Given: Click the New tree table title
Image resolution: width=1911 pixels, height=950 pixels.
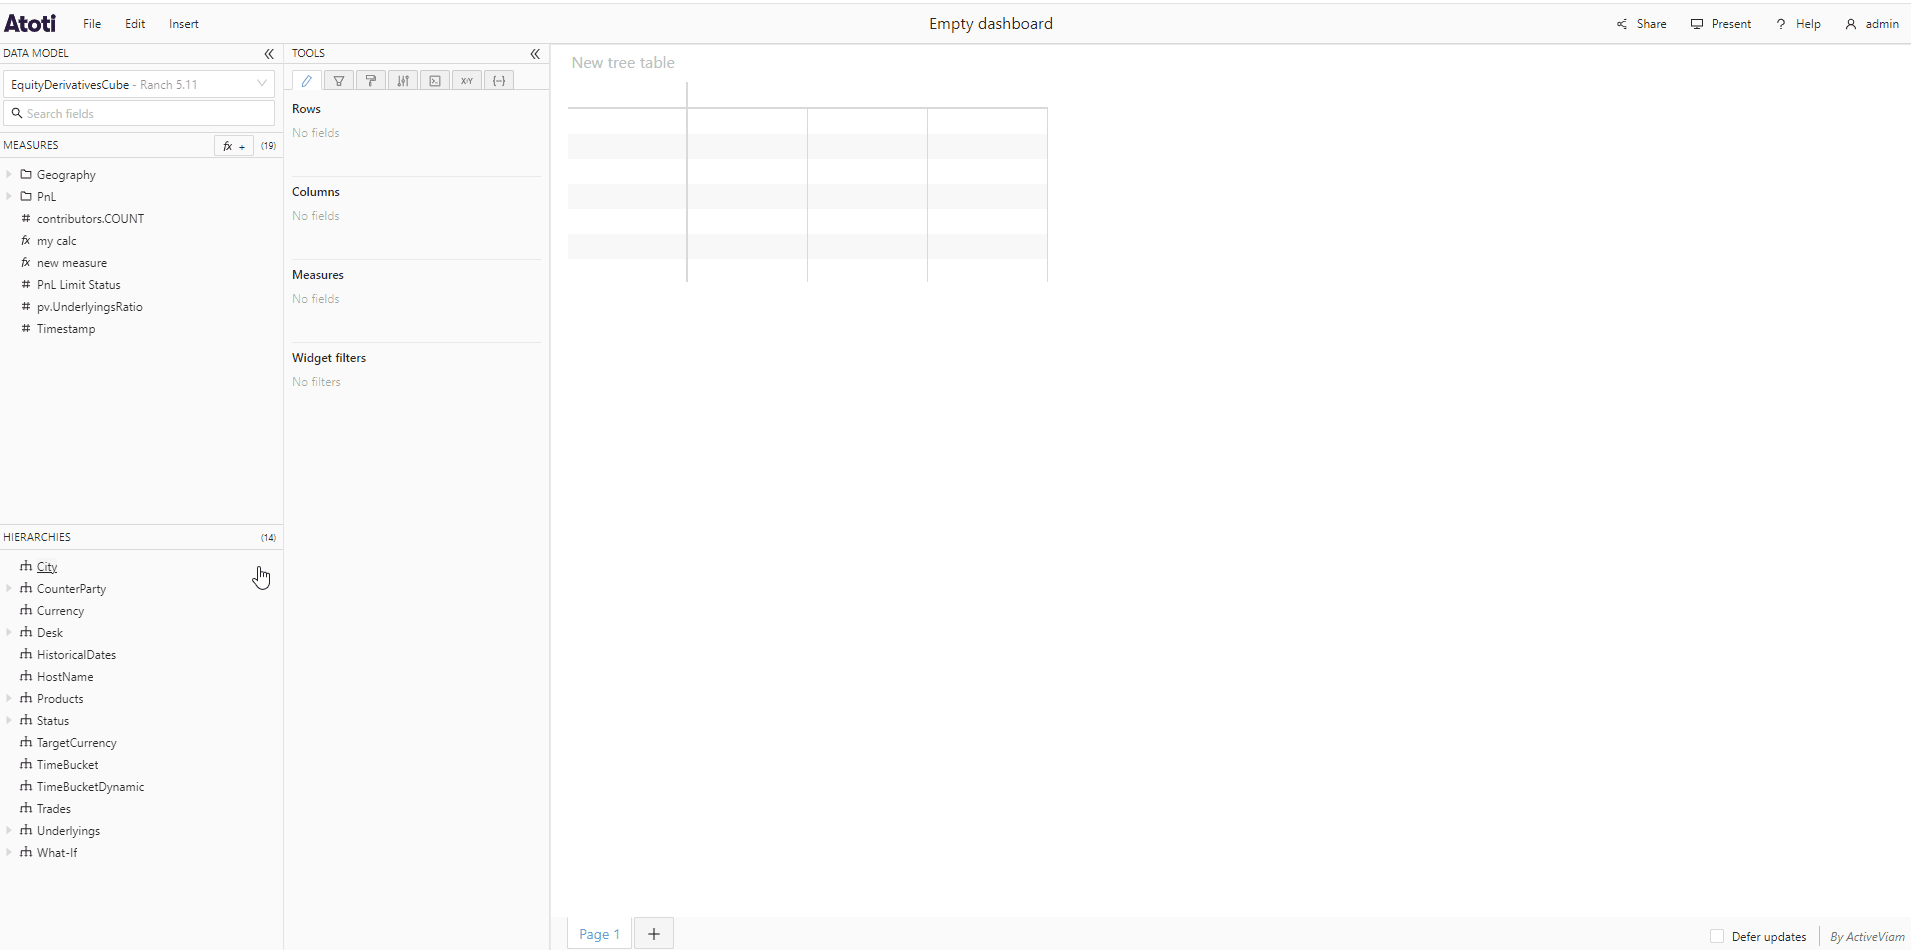Looking at the screenshot, I should 623,62.
